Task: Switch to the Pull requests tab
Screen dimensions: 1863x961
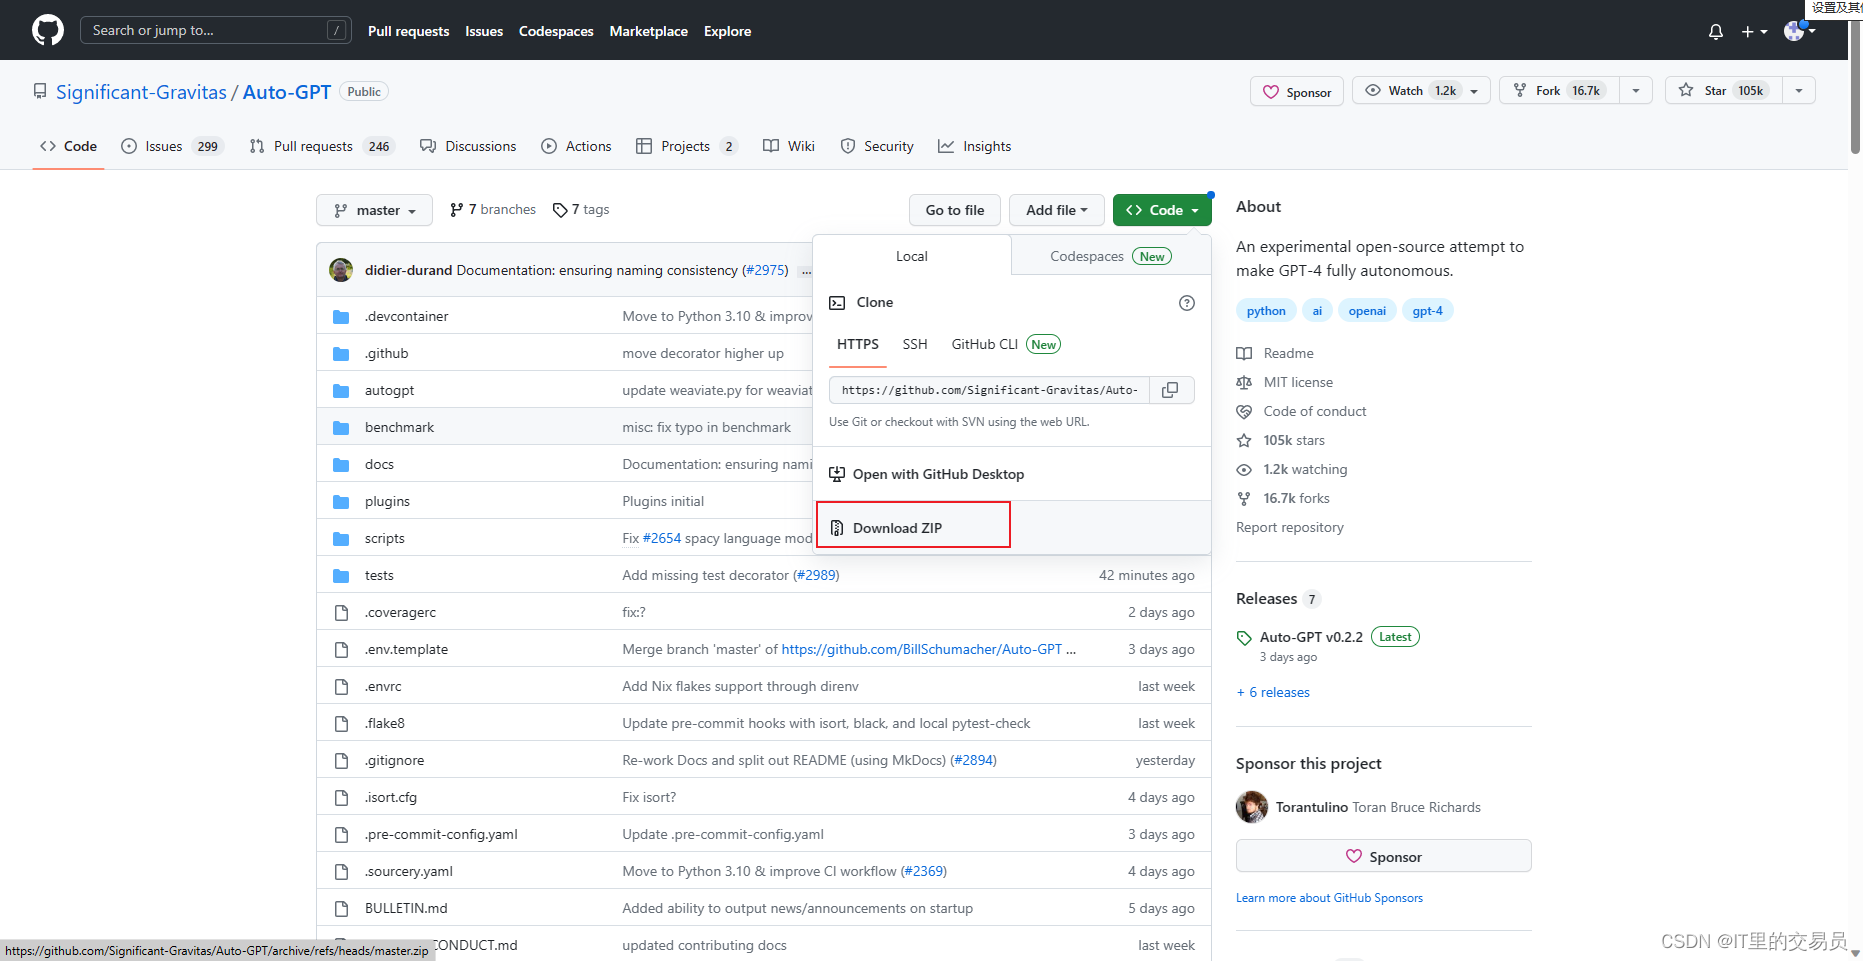Action: point(322,146)
